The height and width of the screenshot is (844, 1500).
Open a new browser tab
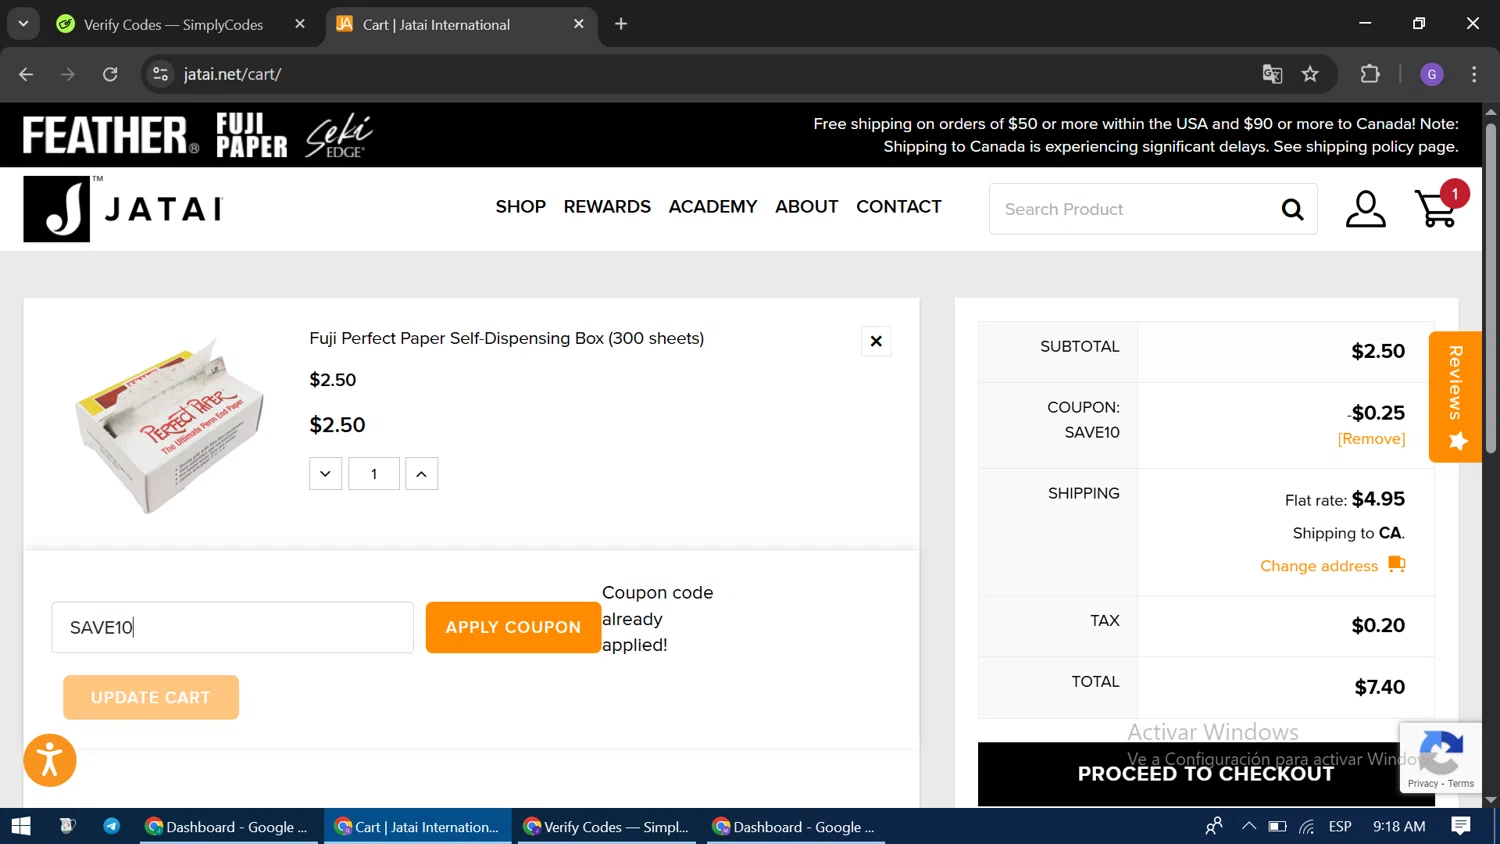click(x=621, y=24)
